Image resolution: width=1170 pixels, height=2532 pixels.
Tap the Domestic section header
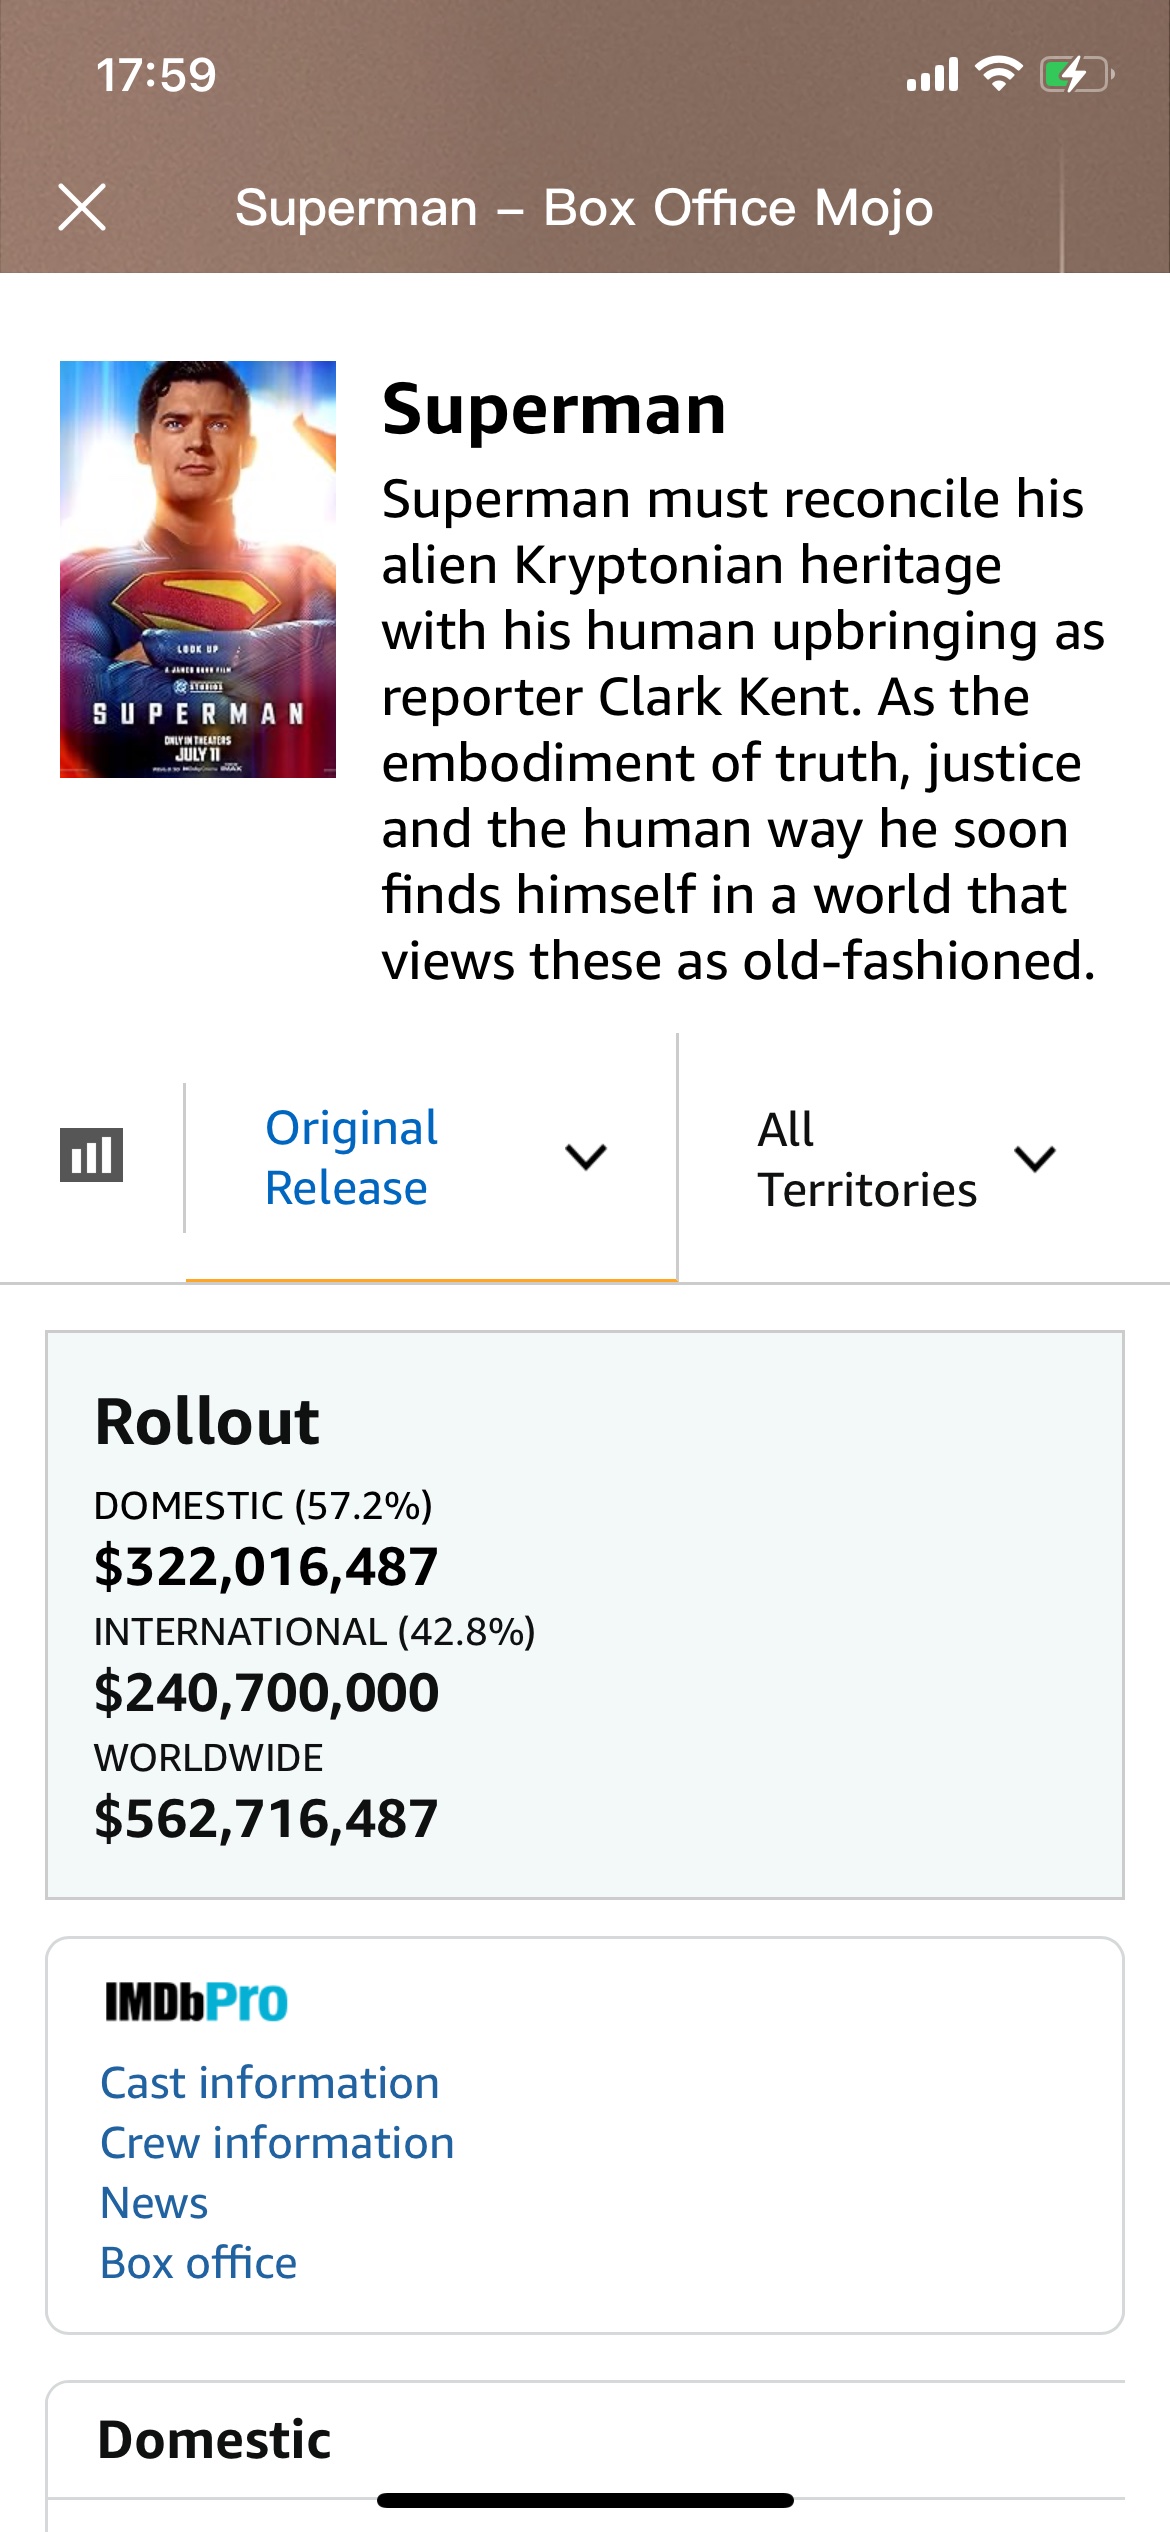[214, 2439]
